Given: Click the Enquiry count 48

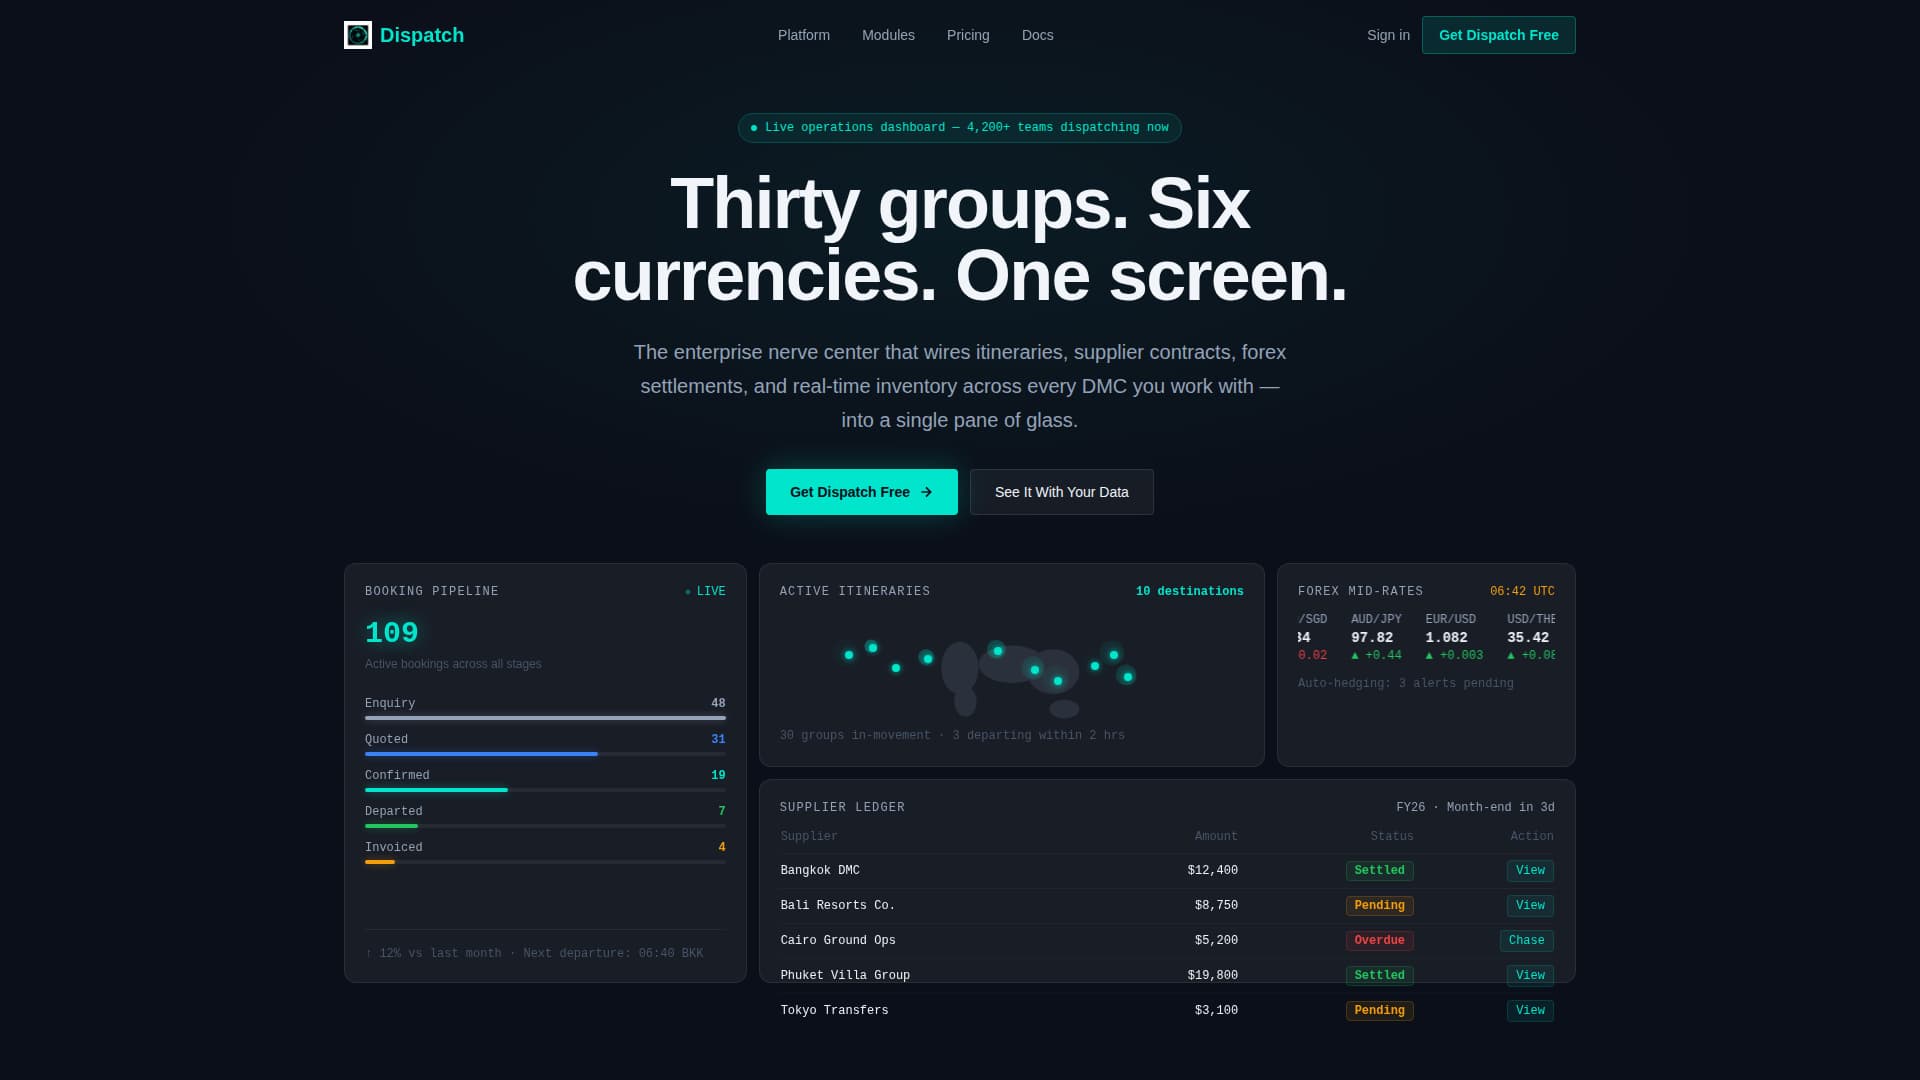Looking at the screenshot, I should click(x=718, y=703).
